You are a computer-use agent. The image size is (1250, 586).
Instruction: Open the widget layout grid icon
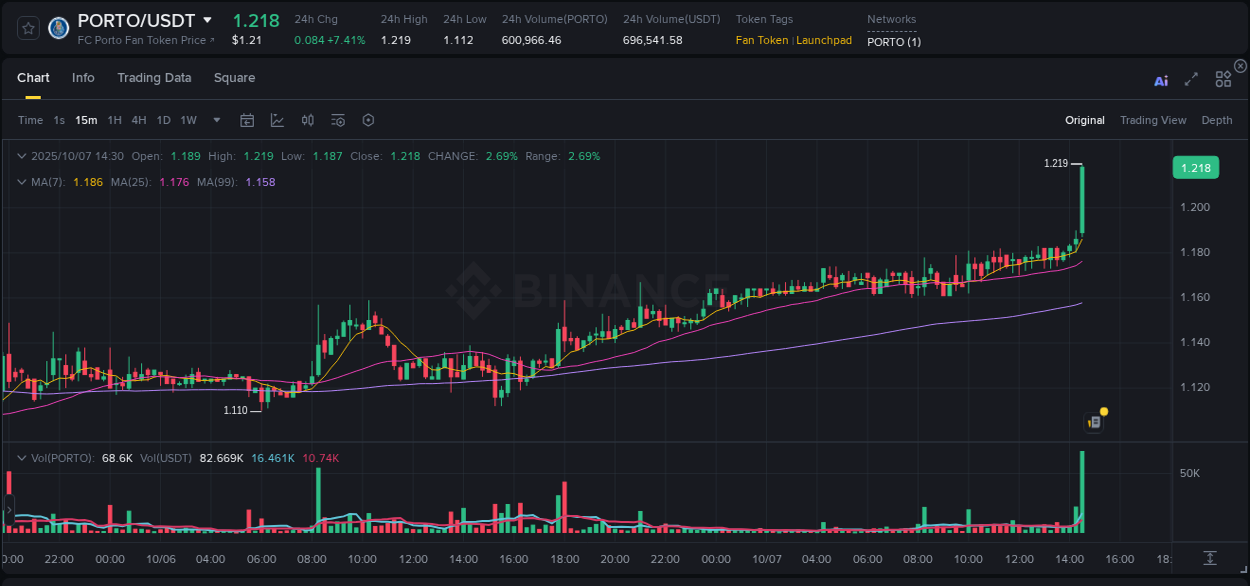[x=1222, y=77]
